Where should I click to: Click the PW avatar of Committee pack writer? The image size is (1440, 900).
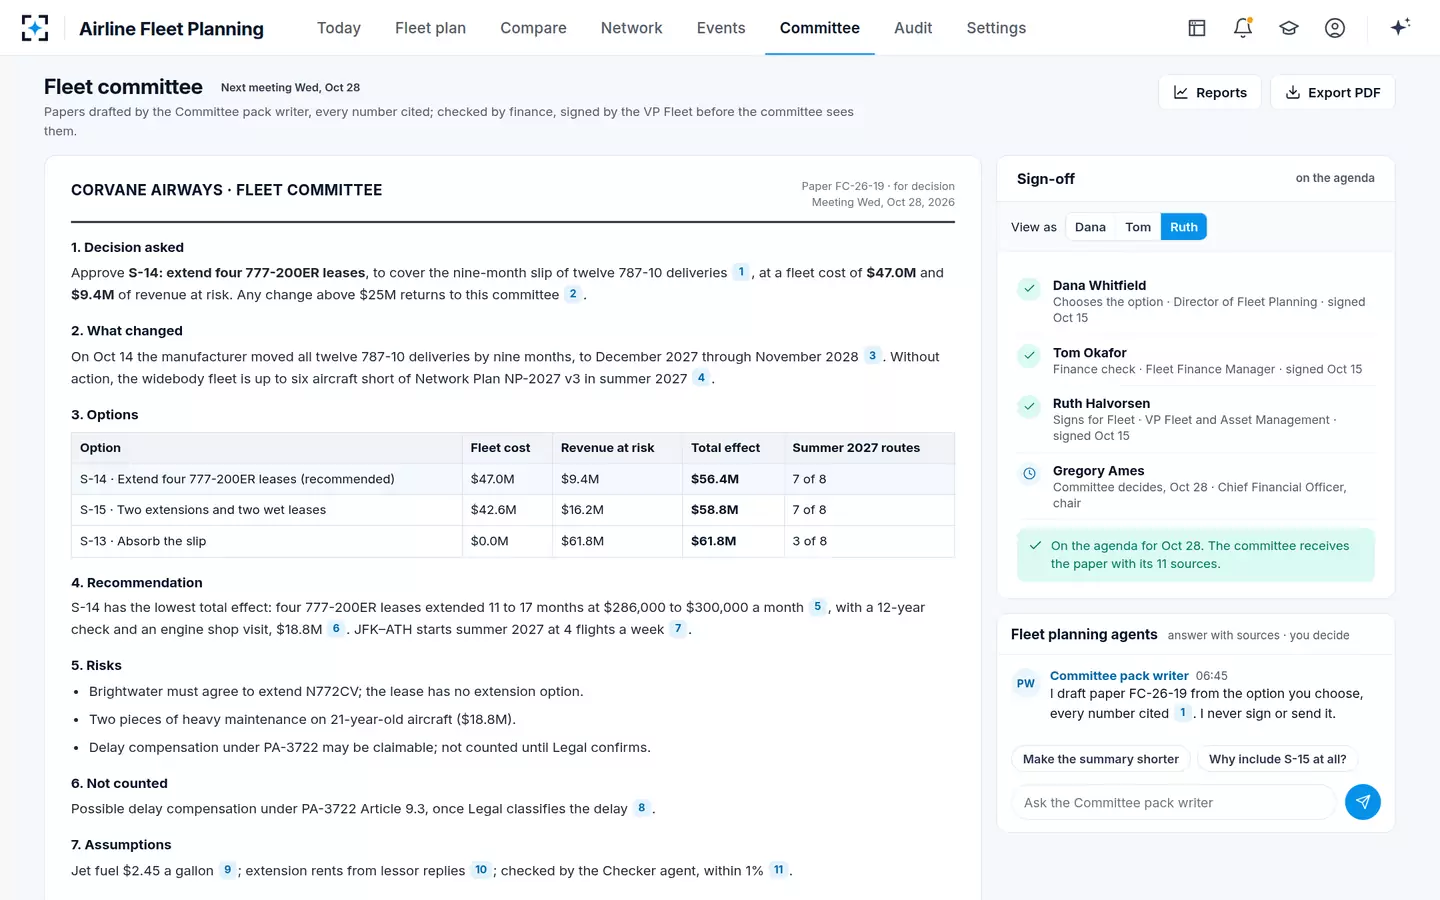[1026, 684]
